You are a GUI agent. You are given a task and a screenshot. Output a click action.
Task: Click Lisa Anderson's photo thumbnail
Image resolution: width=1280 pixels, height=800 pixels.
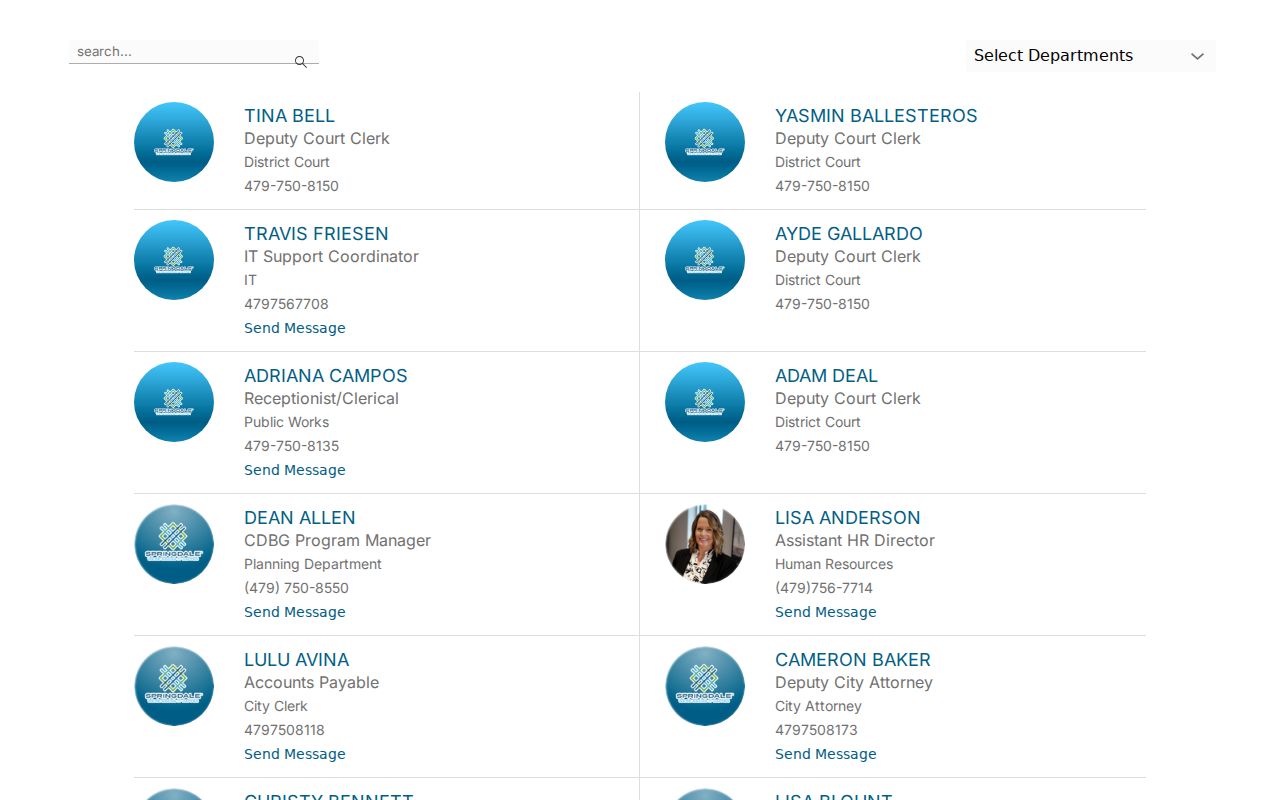point(705,544)
